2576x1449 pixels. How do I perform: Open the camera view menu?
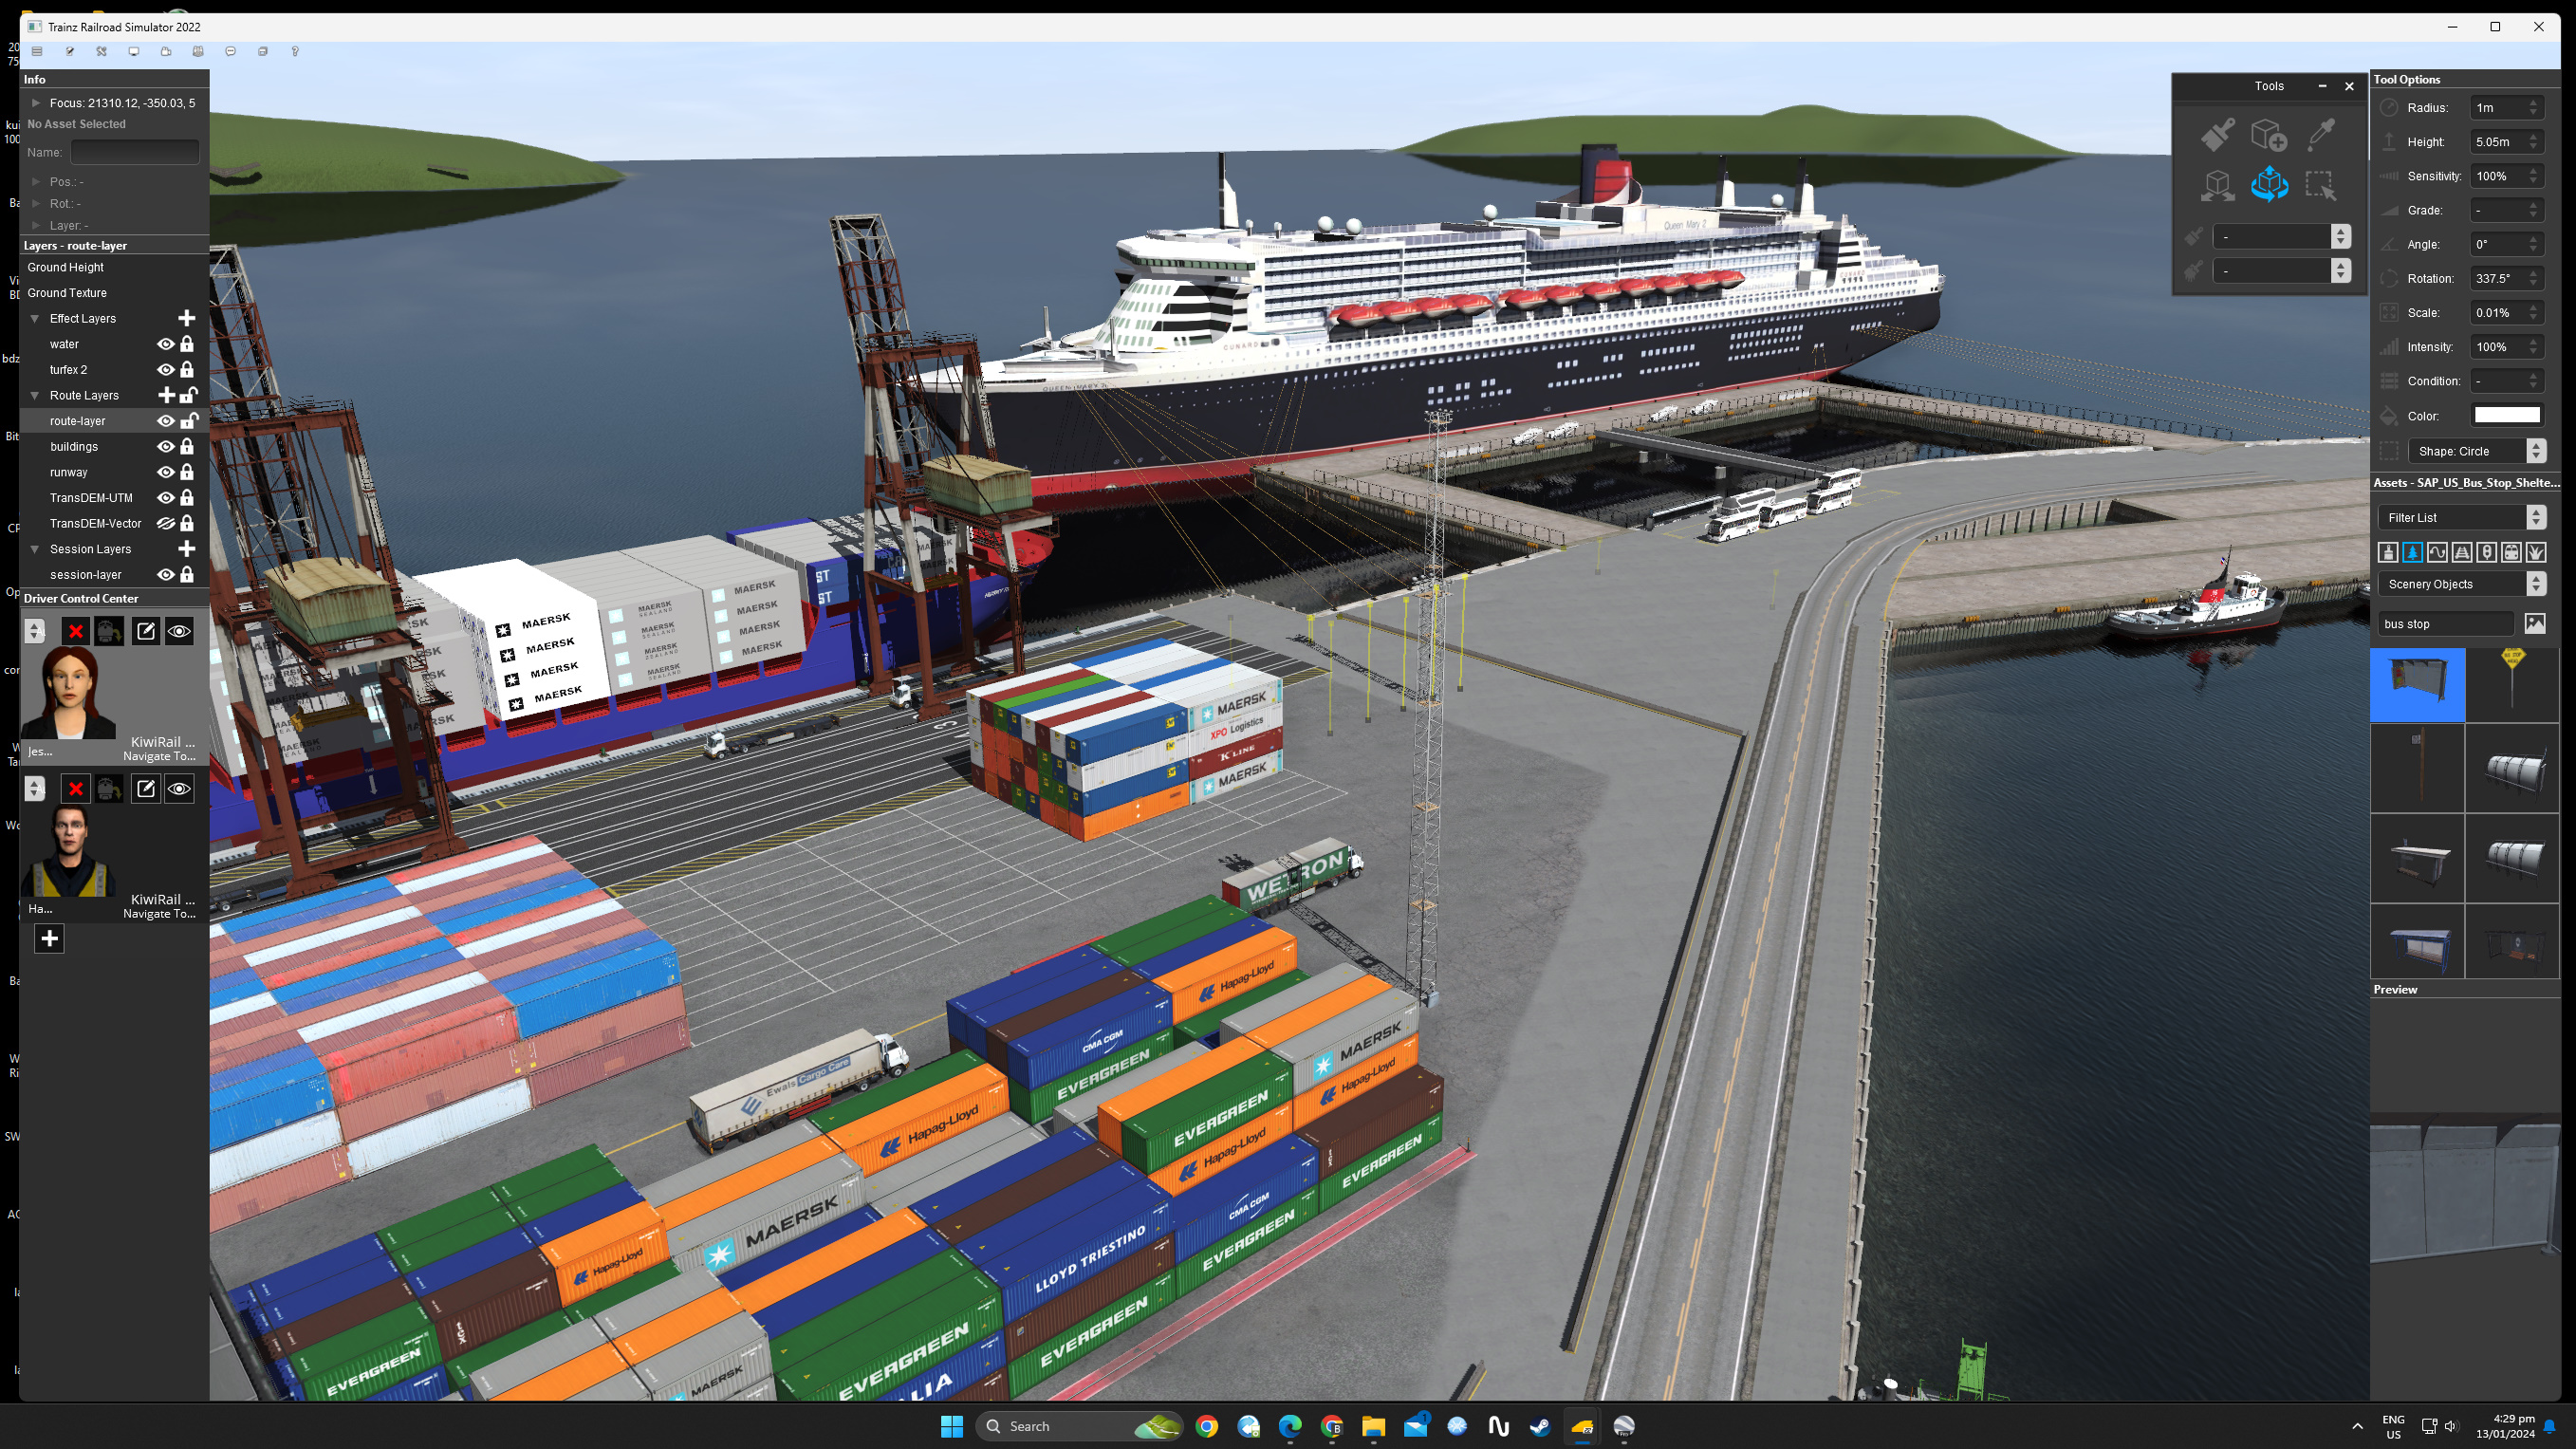coord(166,51)
